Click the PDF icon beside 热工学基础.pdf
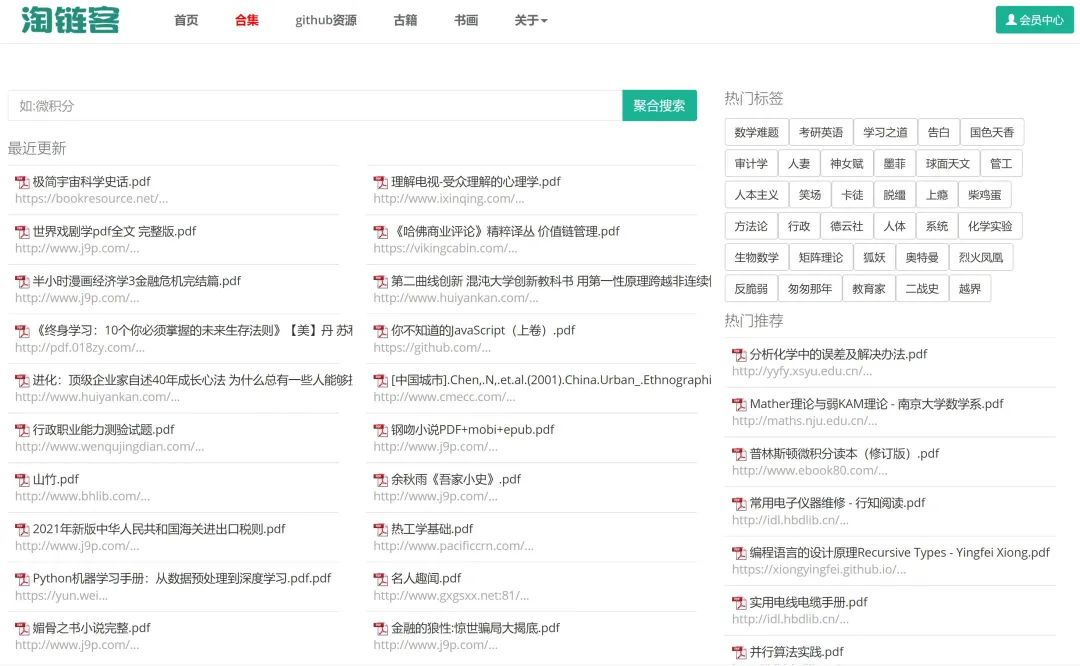The width and height of the screenshot is (1080, 666). click(380, 529)
